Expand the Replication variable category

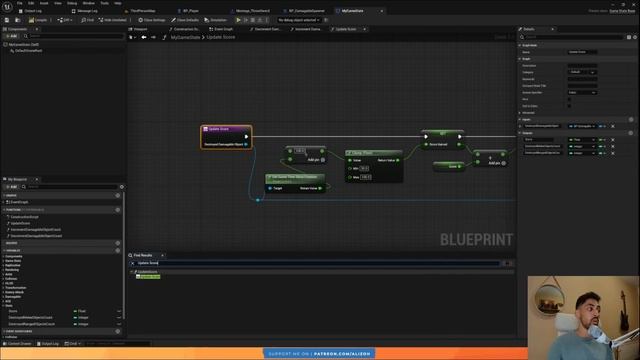4,265
